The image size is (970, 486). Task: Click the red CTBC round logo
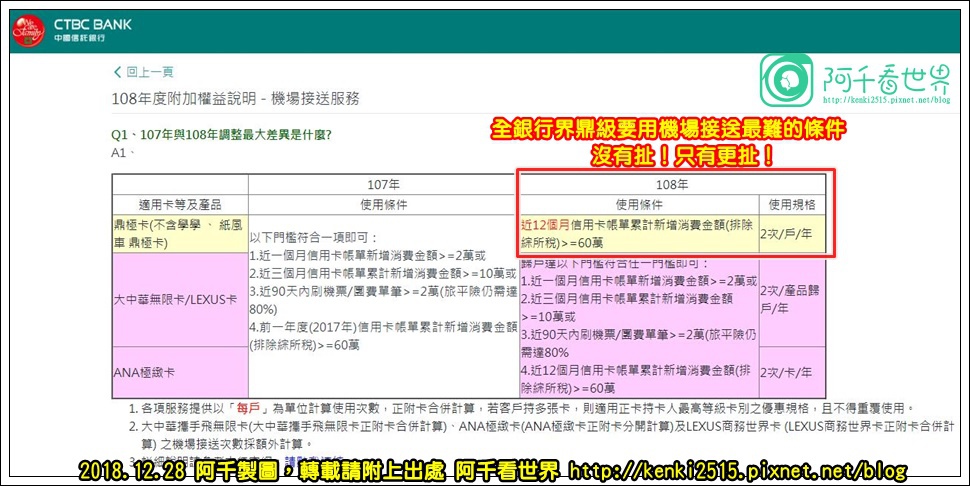coord(28,30)
